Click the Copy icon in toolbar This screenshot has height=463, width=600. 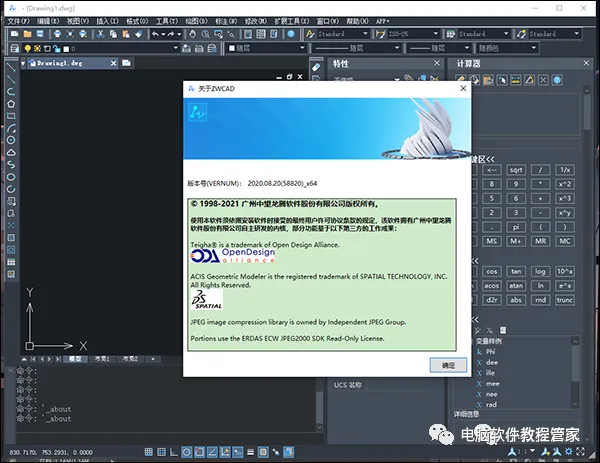coord(113,34)
